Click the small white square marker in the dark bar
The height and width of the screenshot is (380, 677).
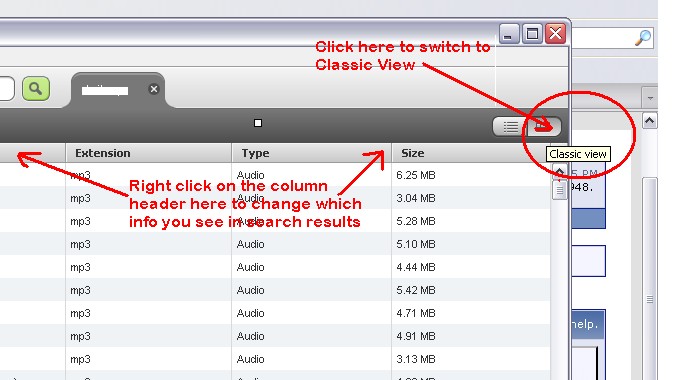pos(258,123)
